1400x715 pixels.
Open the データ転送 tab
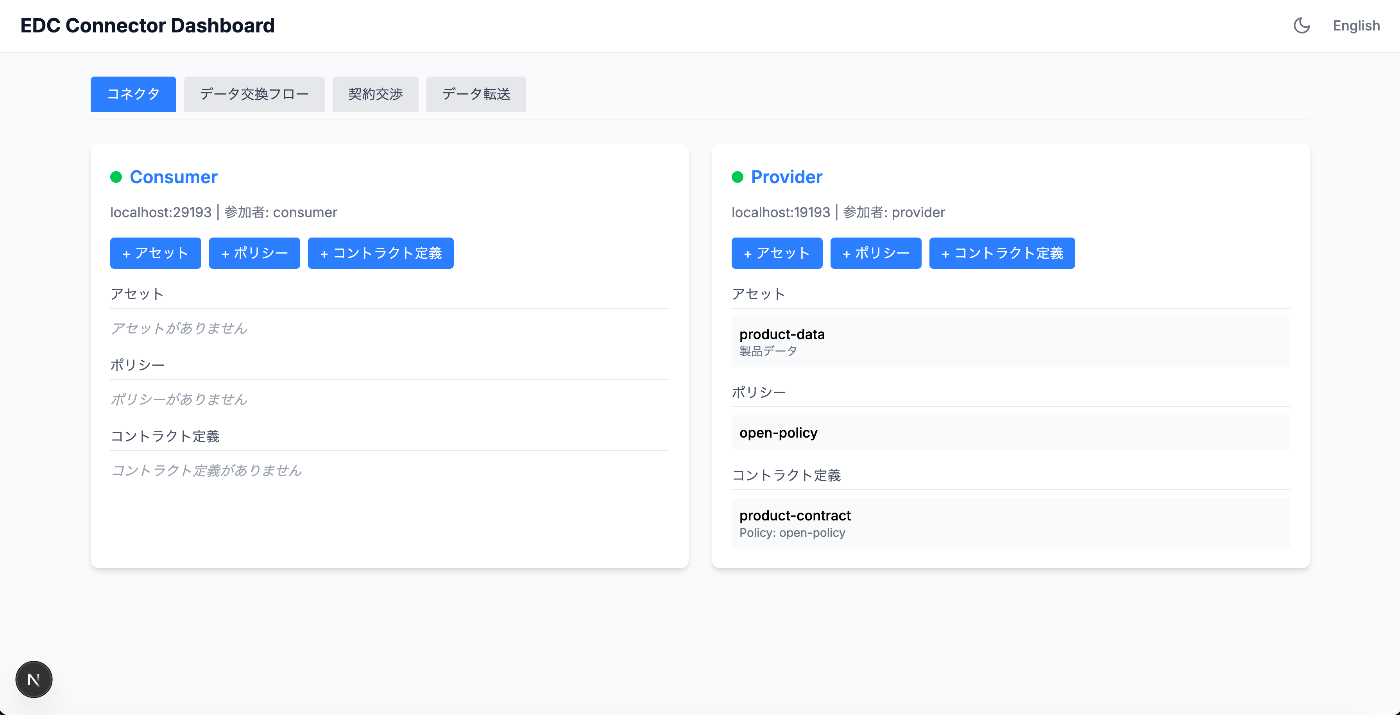[476, 93]
